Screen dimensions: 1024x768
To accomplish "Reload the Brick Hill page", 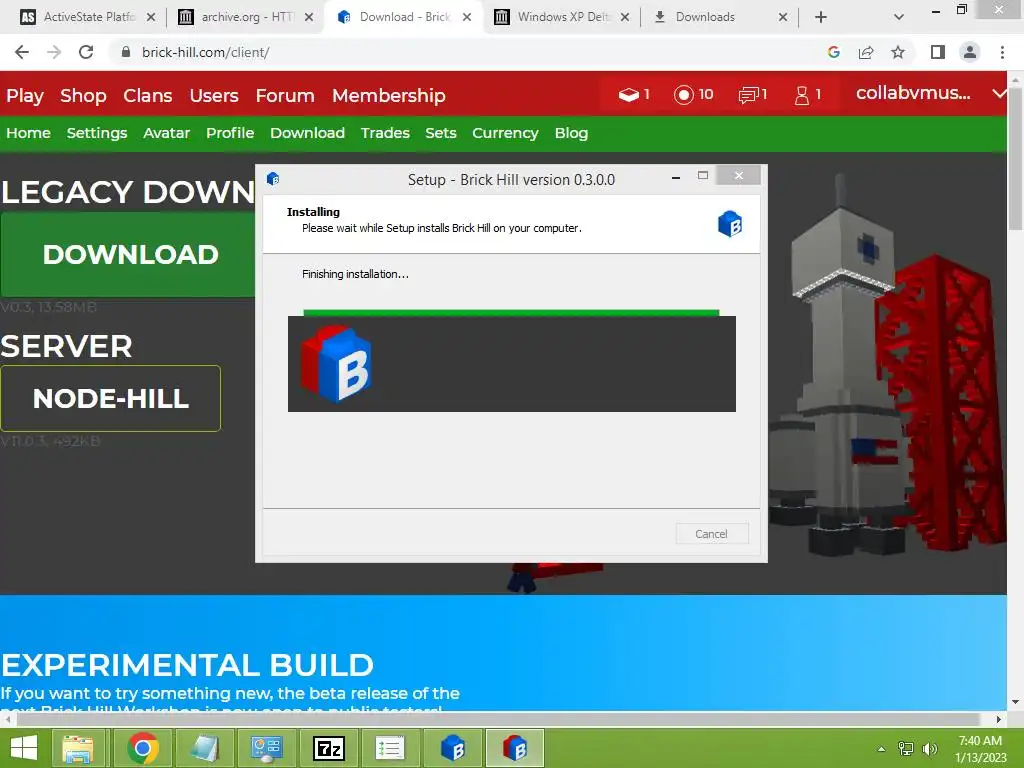I will (86, 52).
